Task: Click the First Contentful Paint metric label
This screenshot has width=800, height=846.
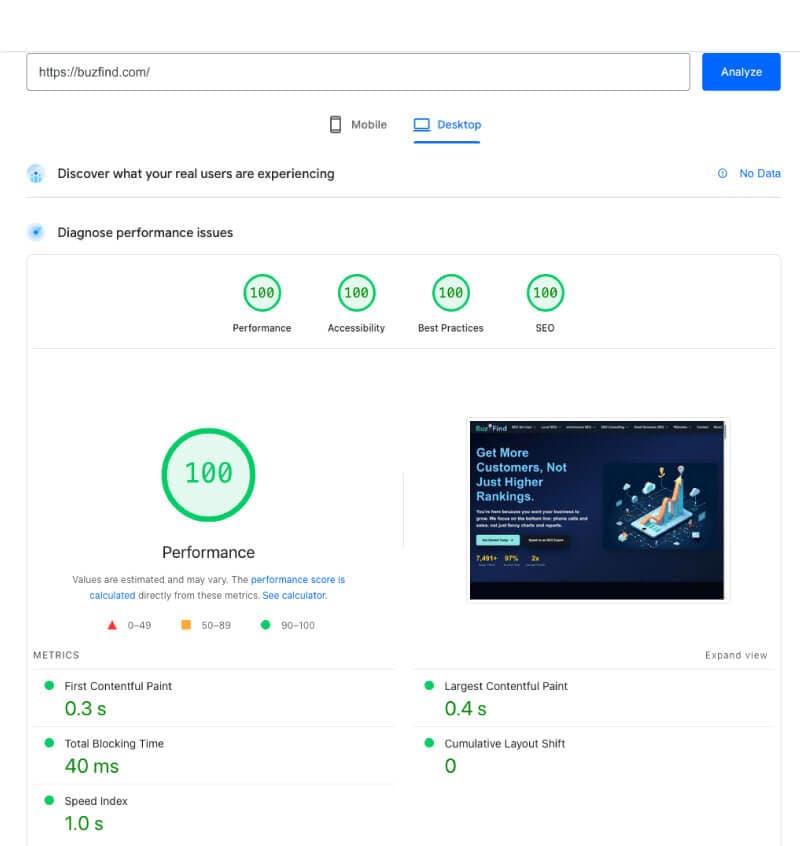Action: tap(118, 686)
